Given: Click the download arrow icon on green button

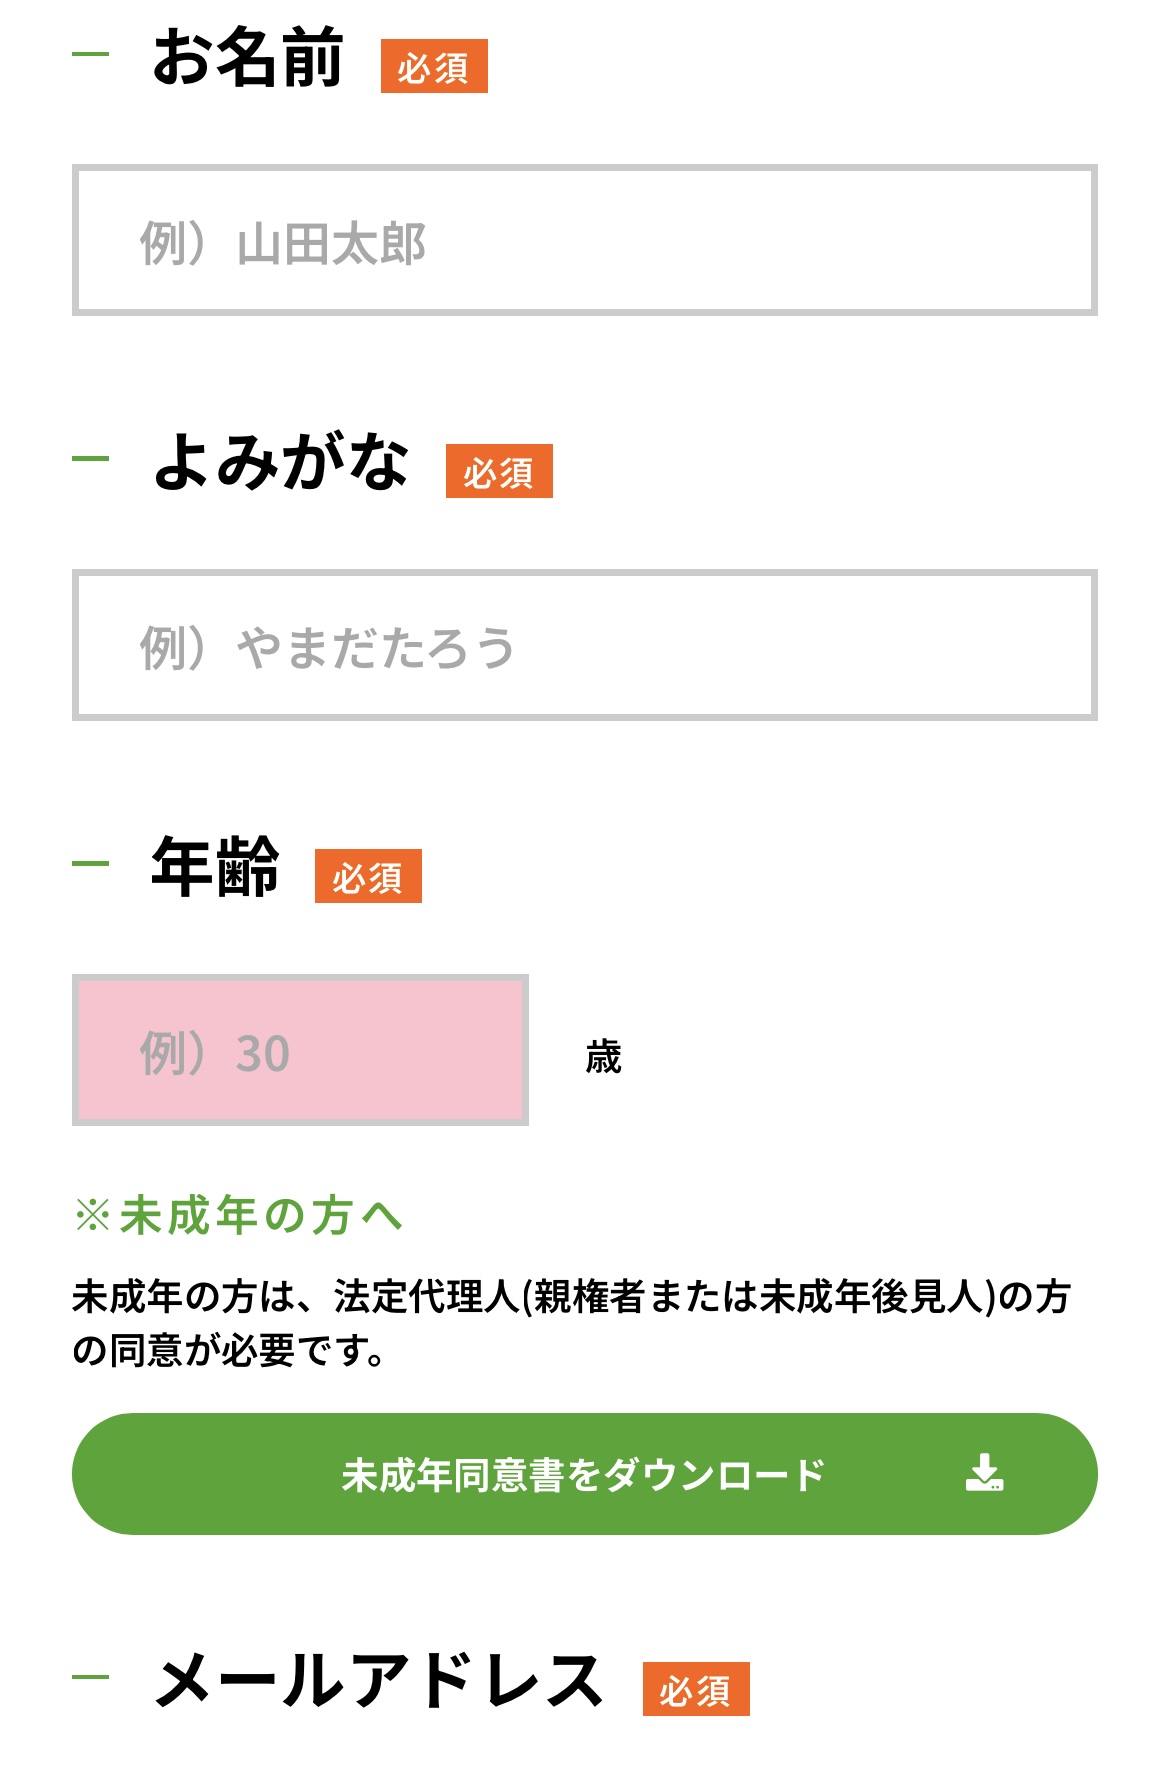Looking at the screenshot, I should [984, 1473].
